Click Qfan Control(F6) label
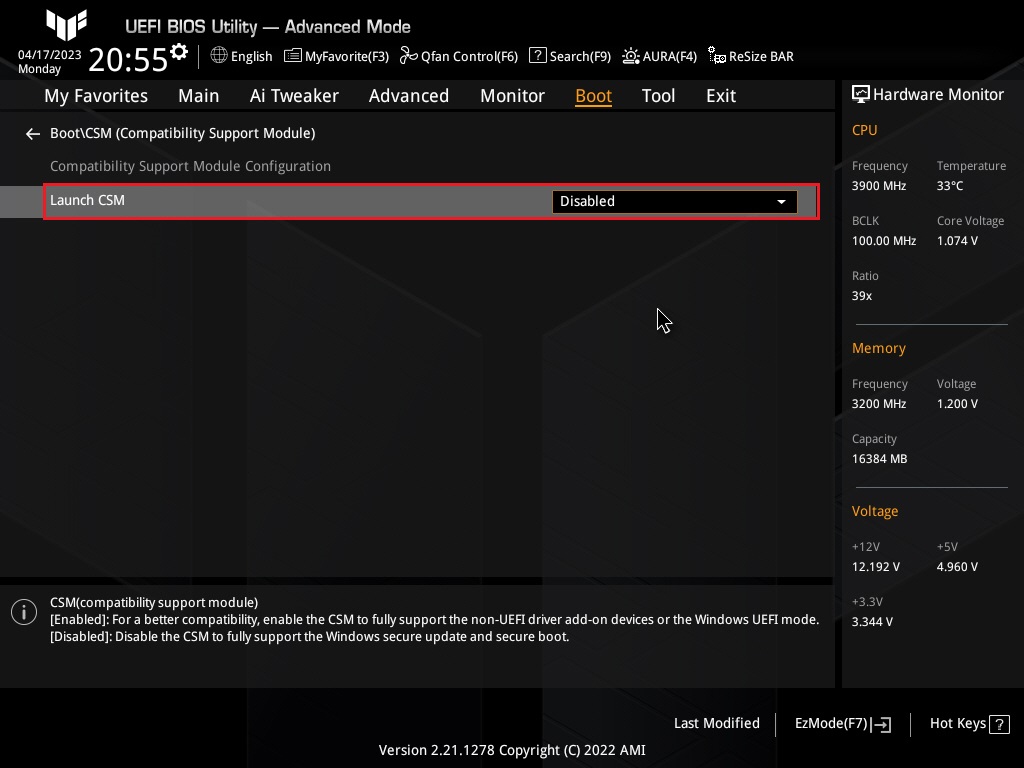Screen dimensions: 1024x768 click(469, 57)
